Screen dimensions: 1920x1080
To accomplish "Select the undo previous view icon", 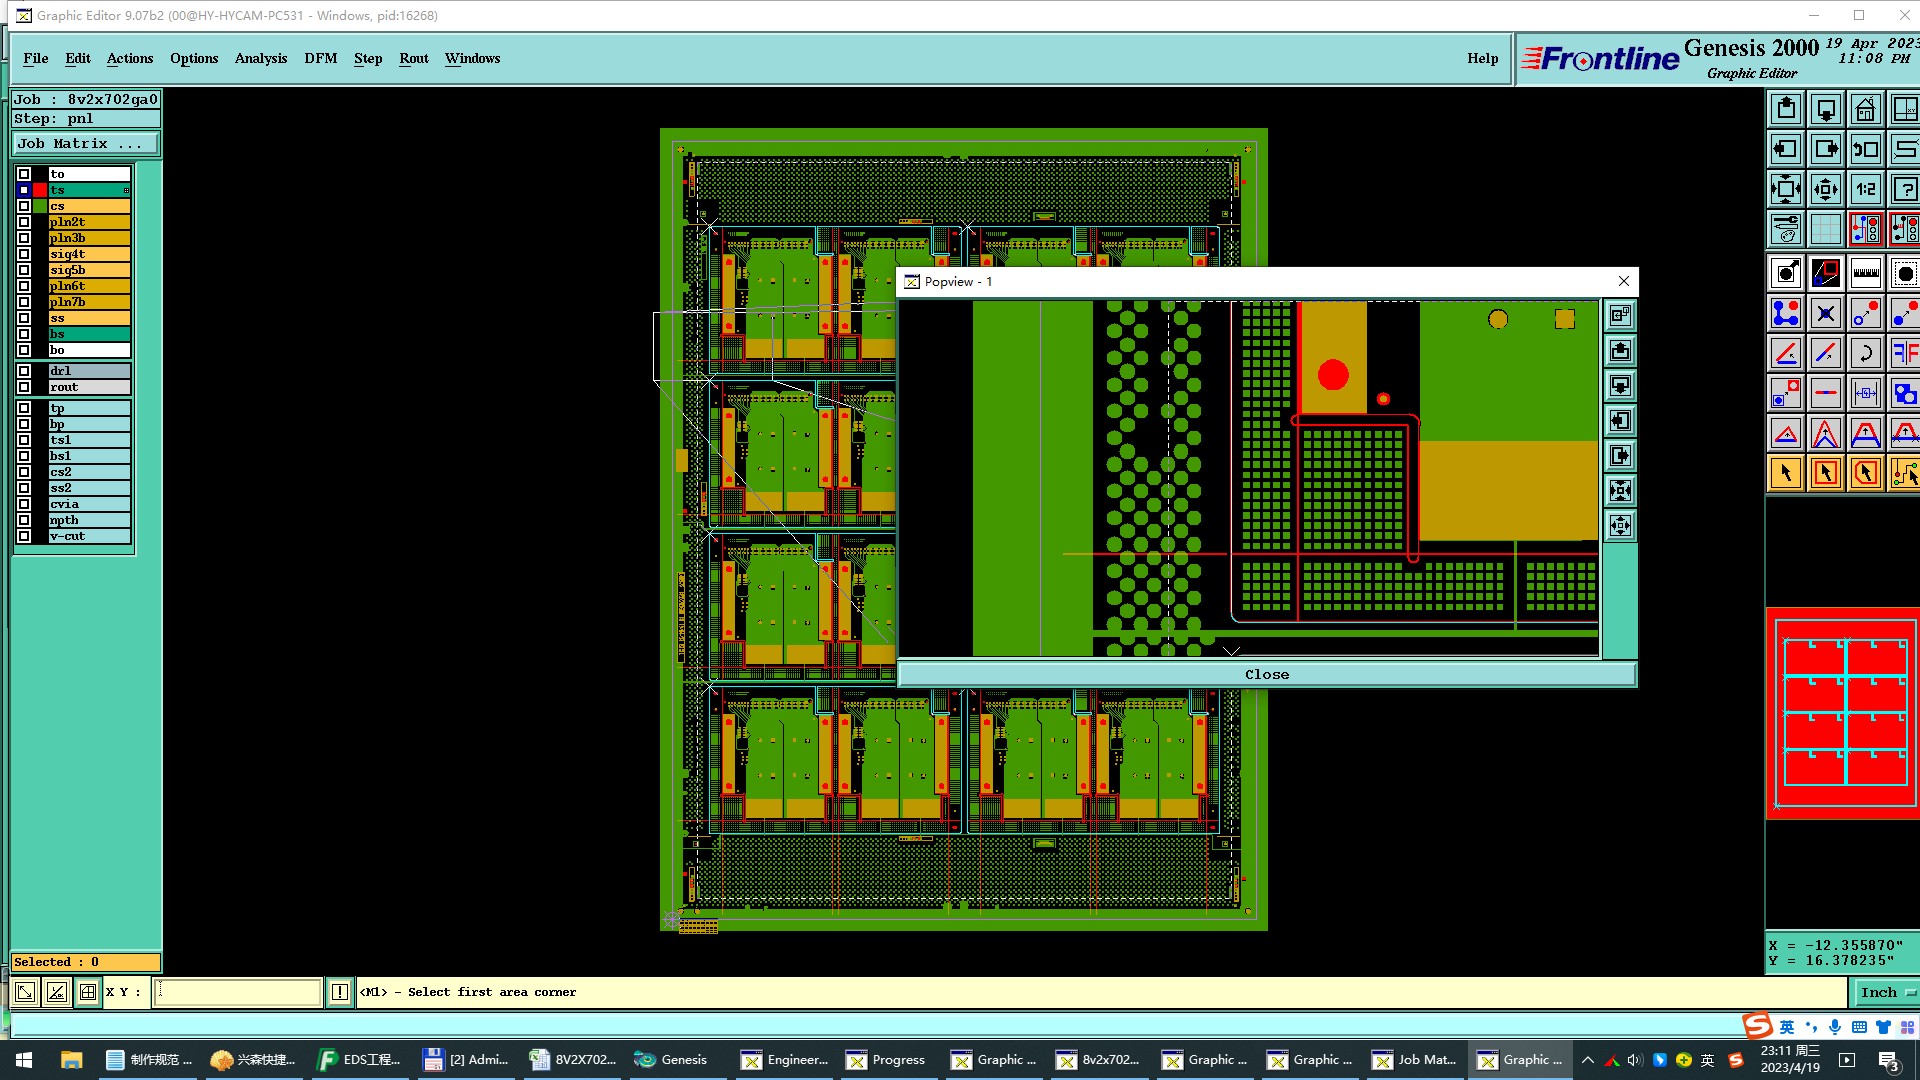I will pyautogui.click(x=1865, y=149).
